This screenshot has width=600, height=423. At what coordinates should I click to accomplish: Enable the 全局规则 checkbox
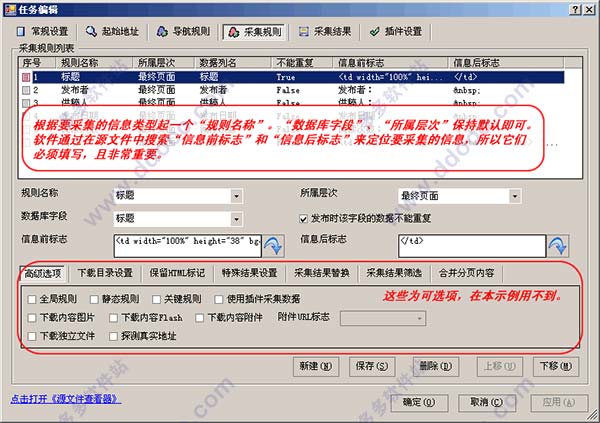pos(32,299)
